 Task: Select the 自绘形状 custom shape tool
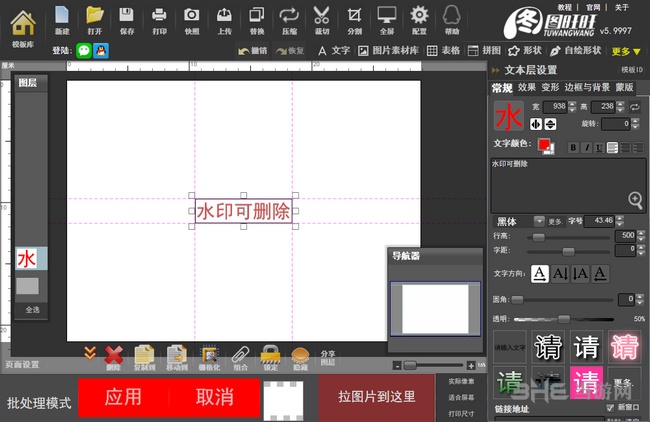coord(576,51)
